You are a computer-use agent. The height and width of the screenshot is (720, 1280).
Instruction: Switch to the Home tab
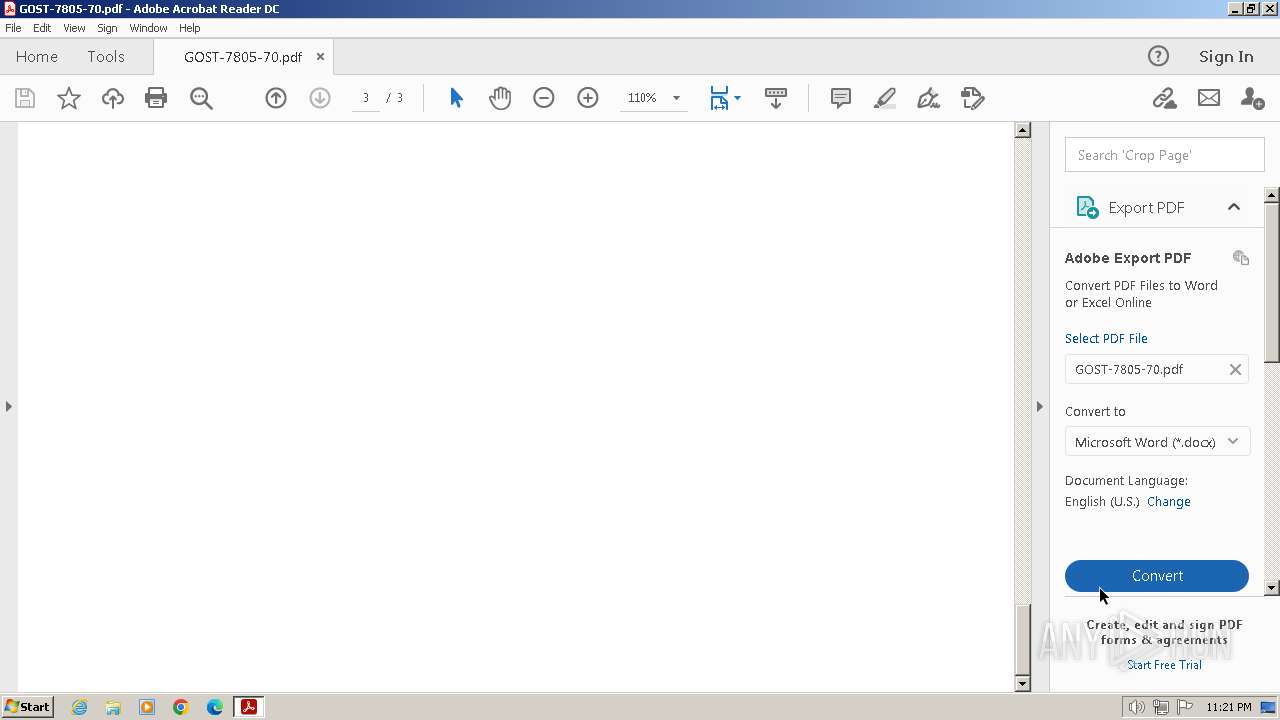37,56
